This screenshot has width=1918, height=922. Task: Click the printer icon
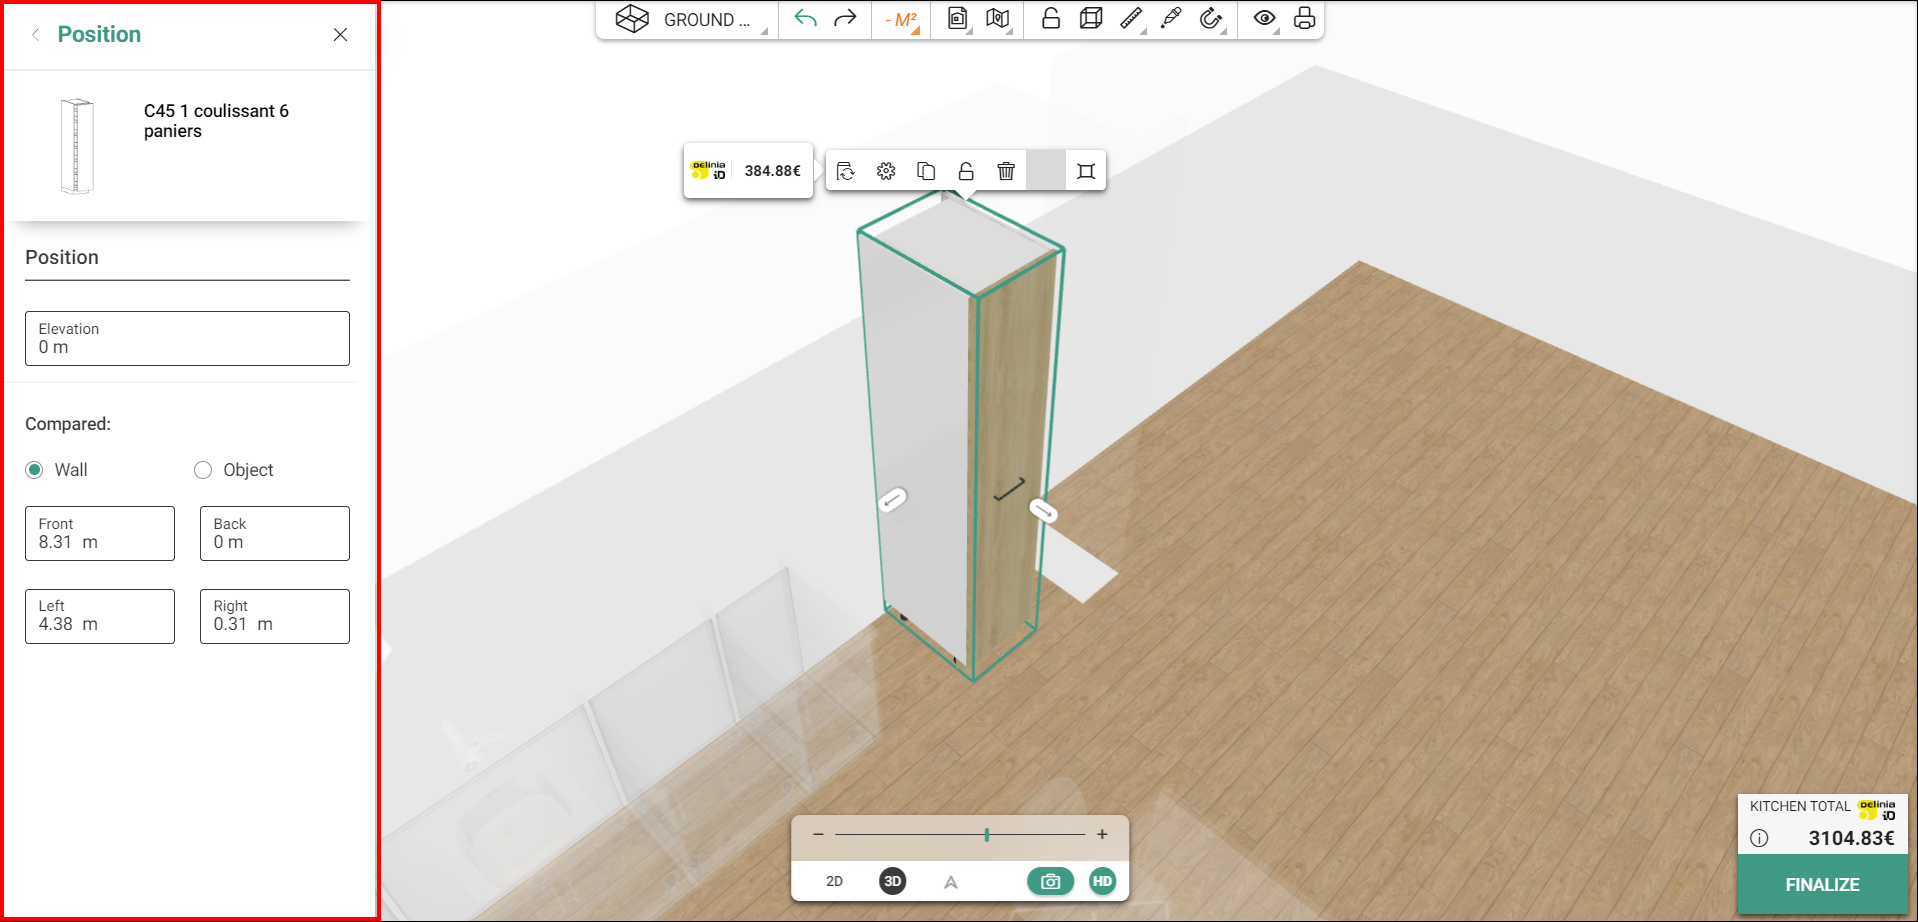(x=1304, y=18)
